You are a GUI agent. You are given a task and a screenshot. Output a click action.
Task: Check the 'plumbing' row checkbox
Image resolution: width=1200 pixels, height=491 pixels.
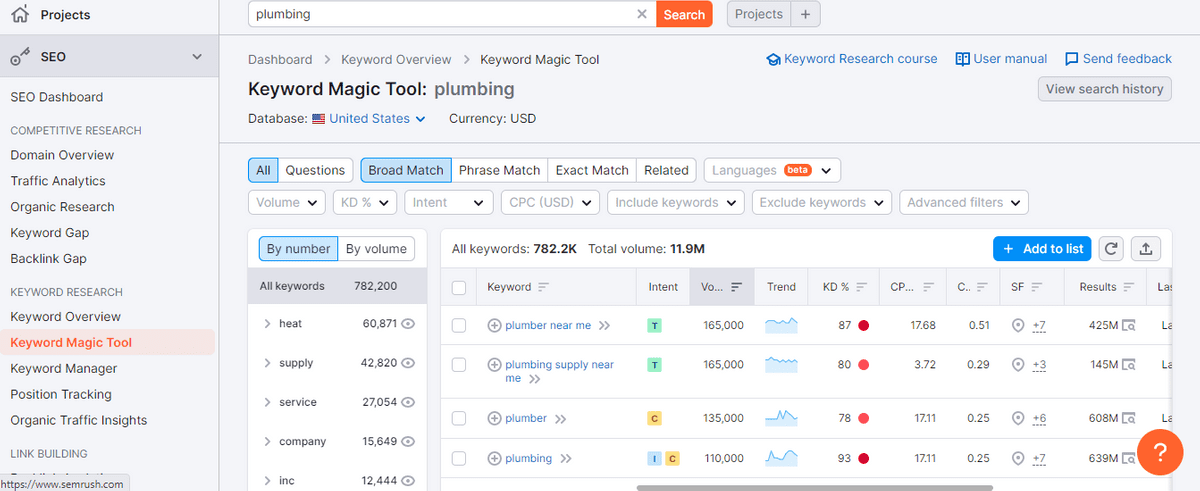pos(459,458)
